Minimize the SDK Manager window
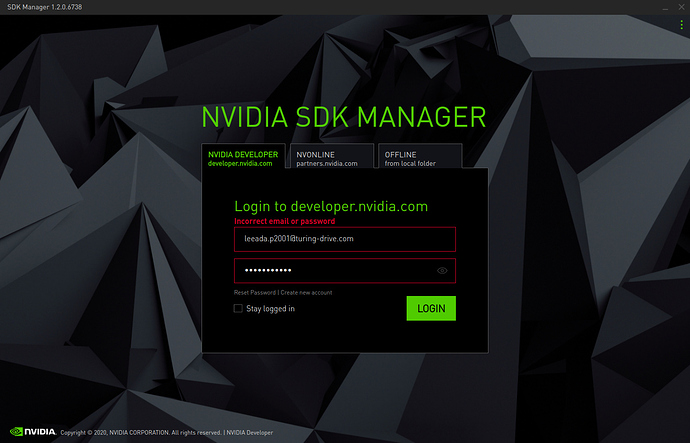Screen dimensions: 690x443 665,7
